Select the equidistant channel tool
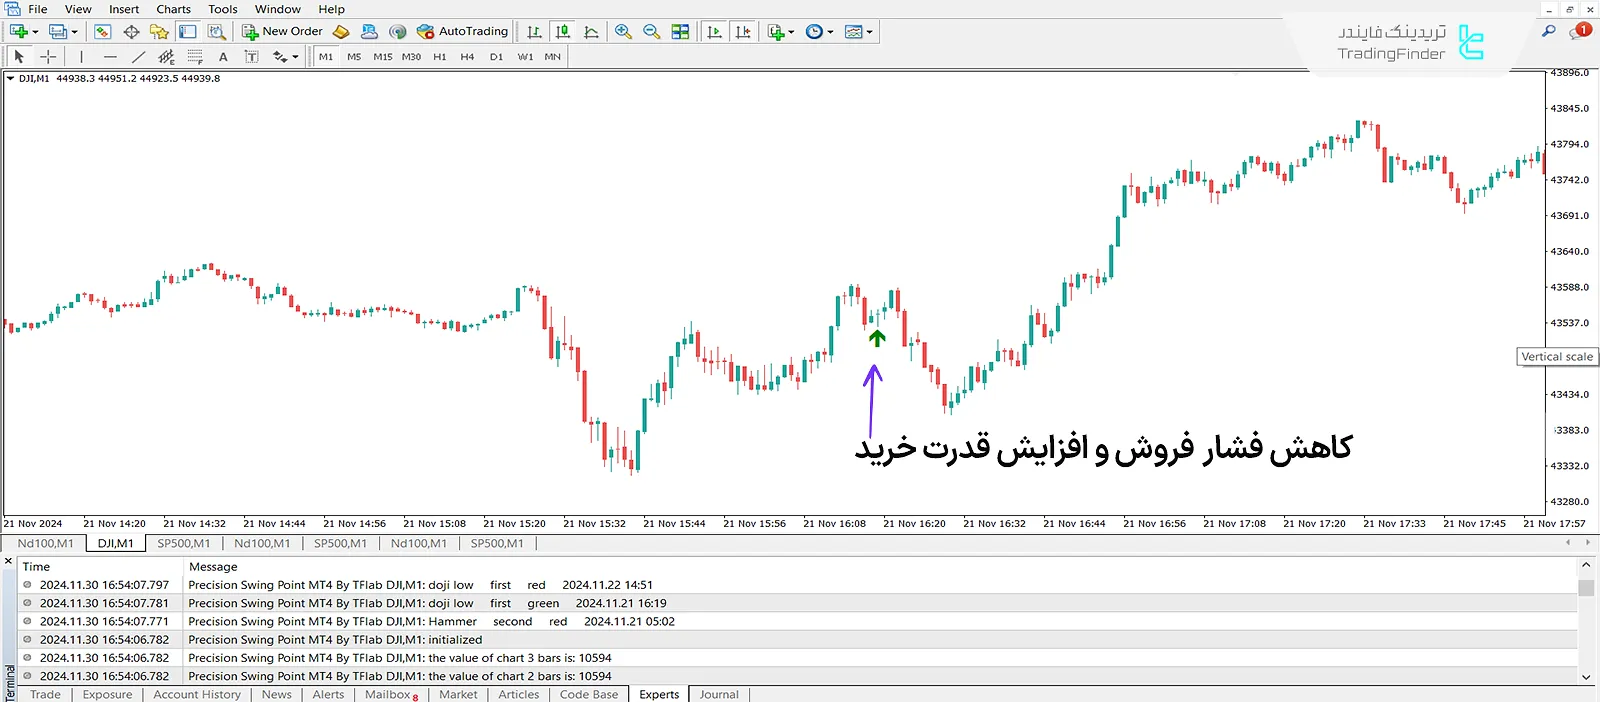Viewport: 1600px width, 702px height. 166,57
